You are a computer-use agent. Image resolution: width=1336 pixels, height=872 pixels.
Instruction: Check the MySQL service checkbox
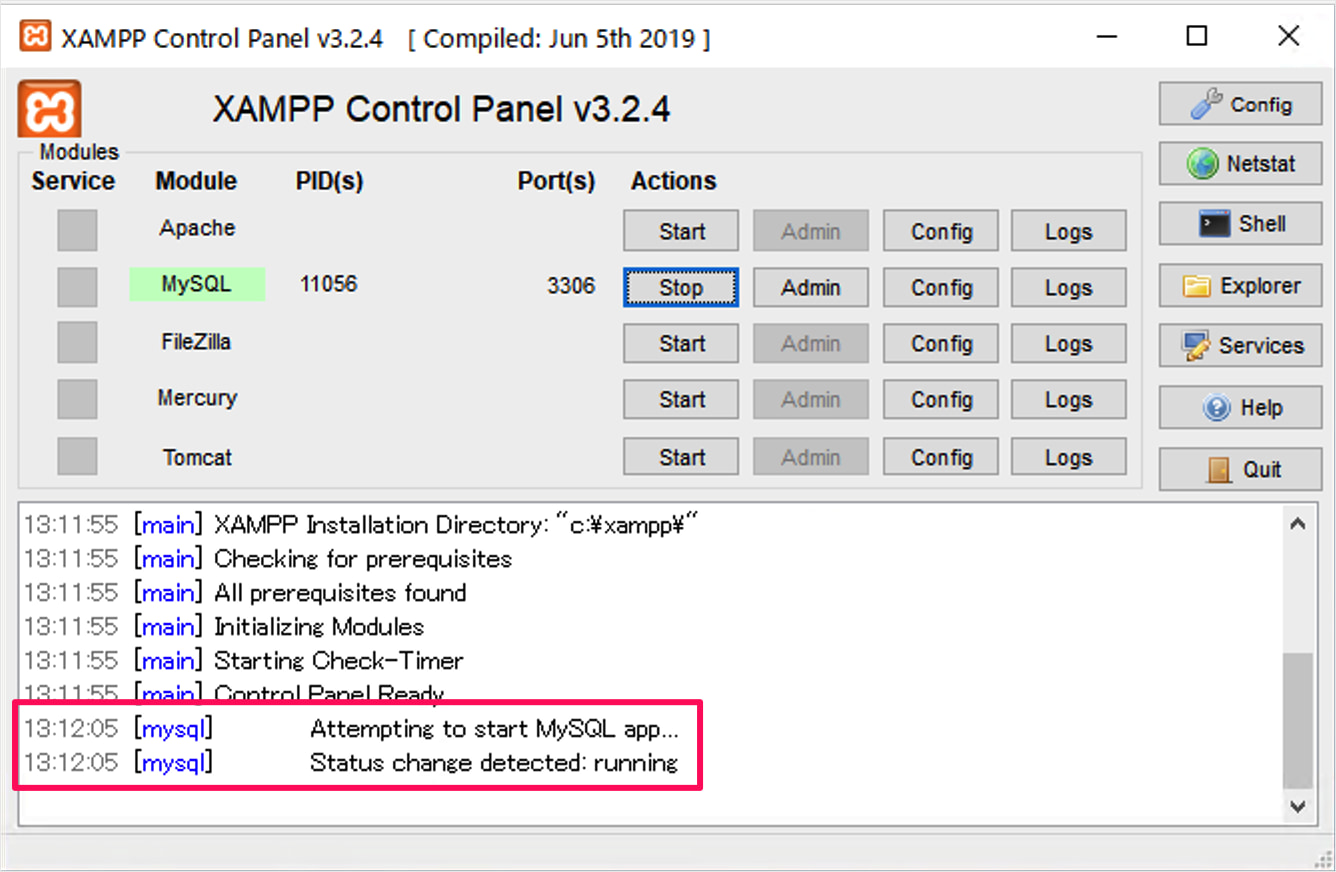77,284
